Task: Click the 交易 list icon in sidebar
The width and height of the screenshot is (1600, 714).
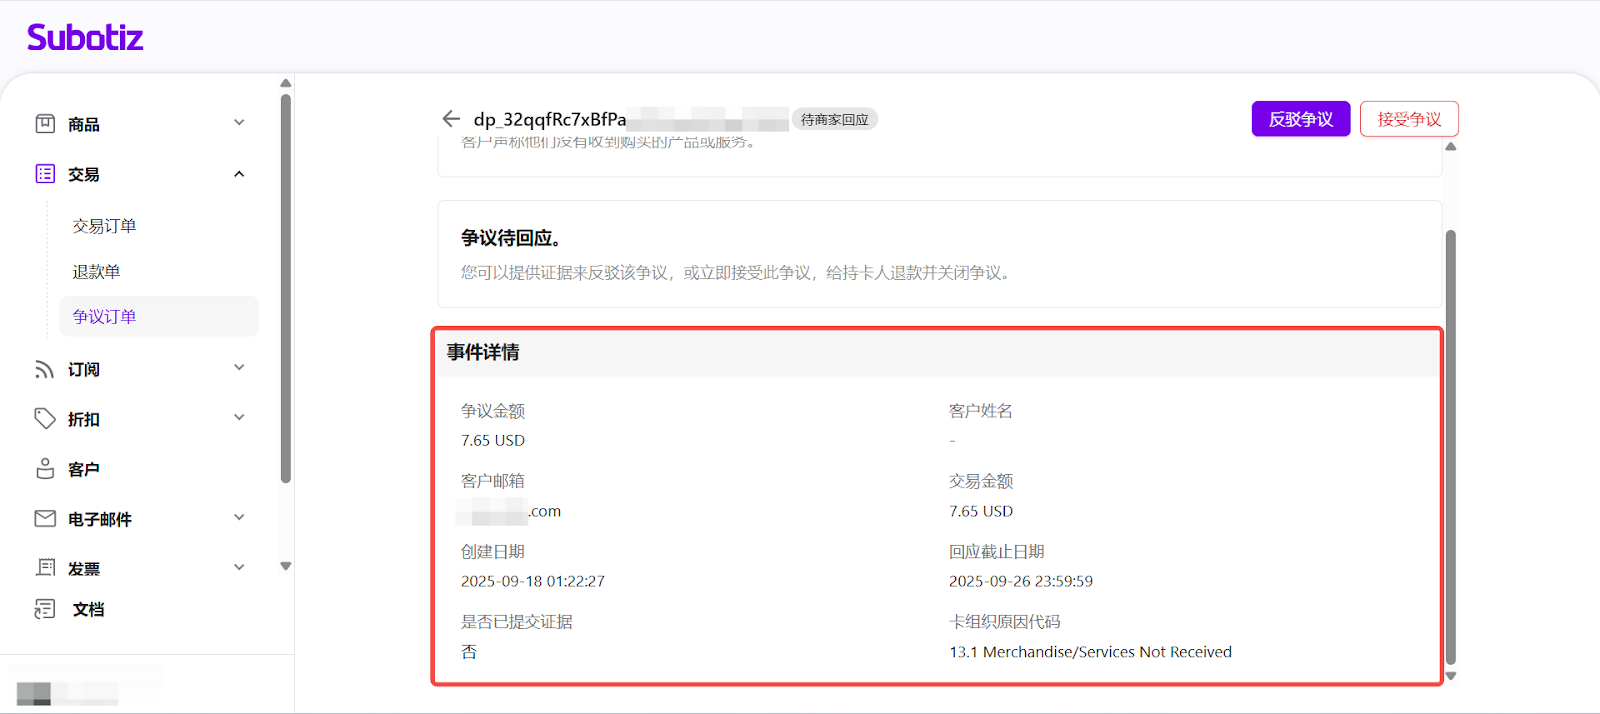Action: point(45,174)
